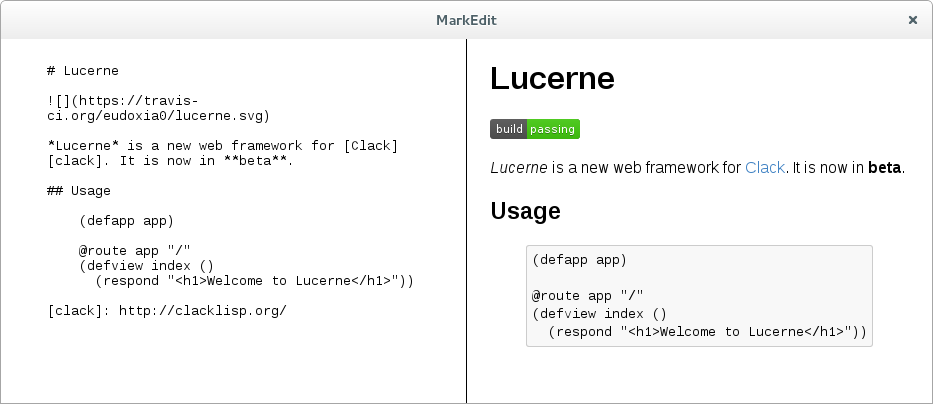Screen dimensions: 933x404
Task: Click the rendered Lucerne heading in preview
Action: pos(552,78)
